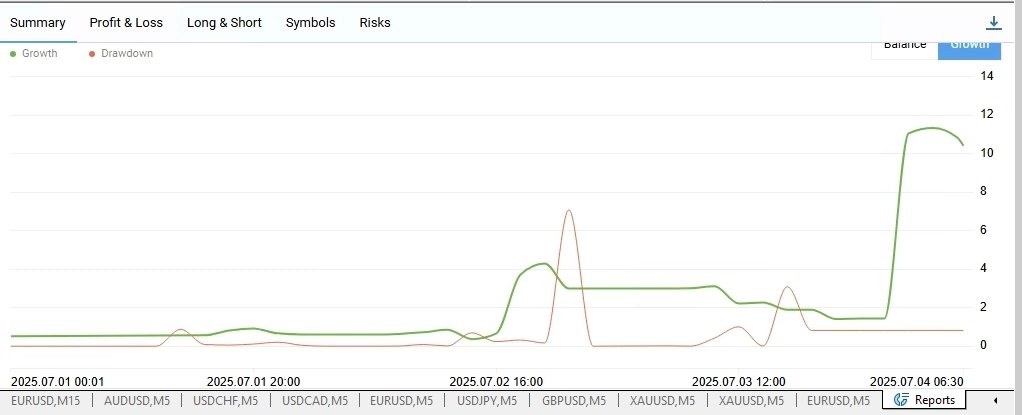Toggle the Drawdown series in legend

[121, 53]
